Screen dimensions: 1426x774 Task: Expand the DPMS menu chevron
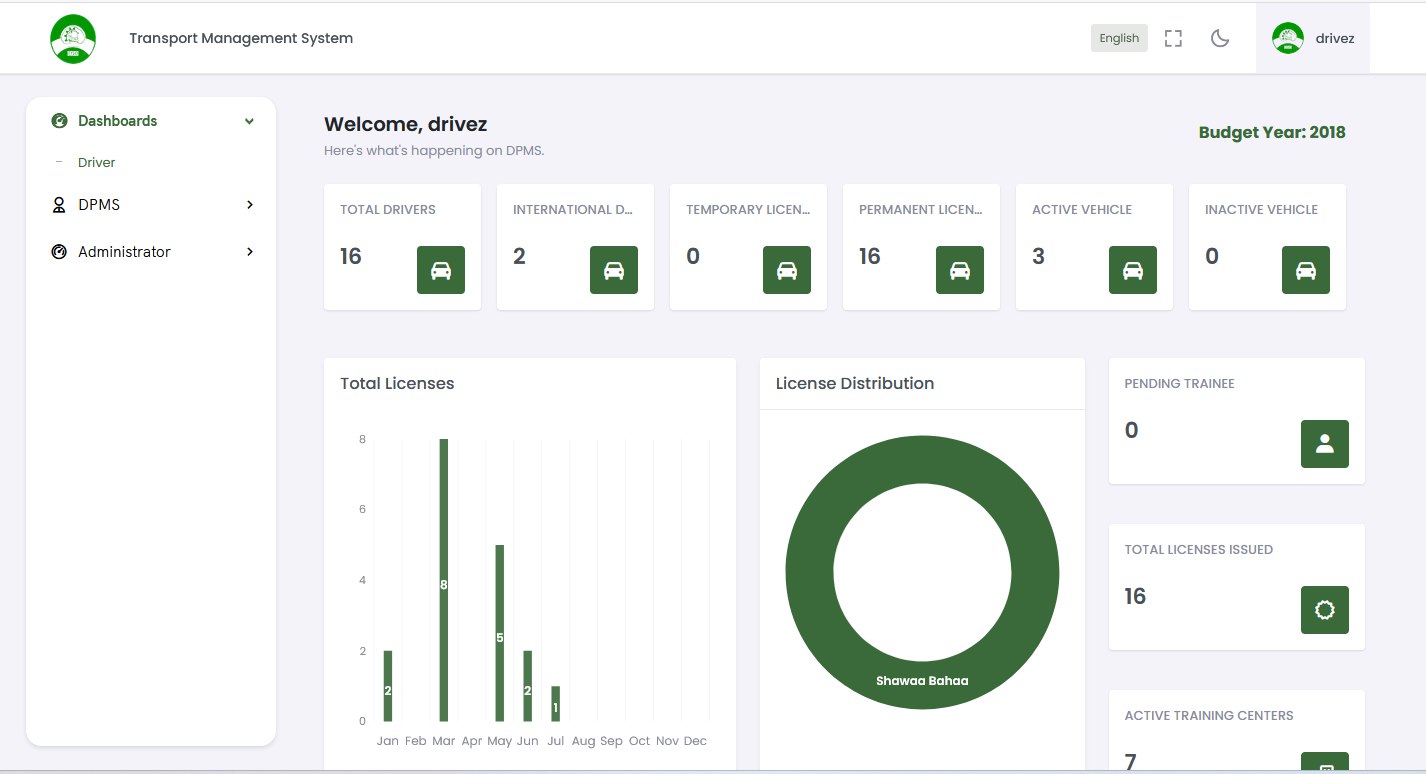[x=250, y=205]
